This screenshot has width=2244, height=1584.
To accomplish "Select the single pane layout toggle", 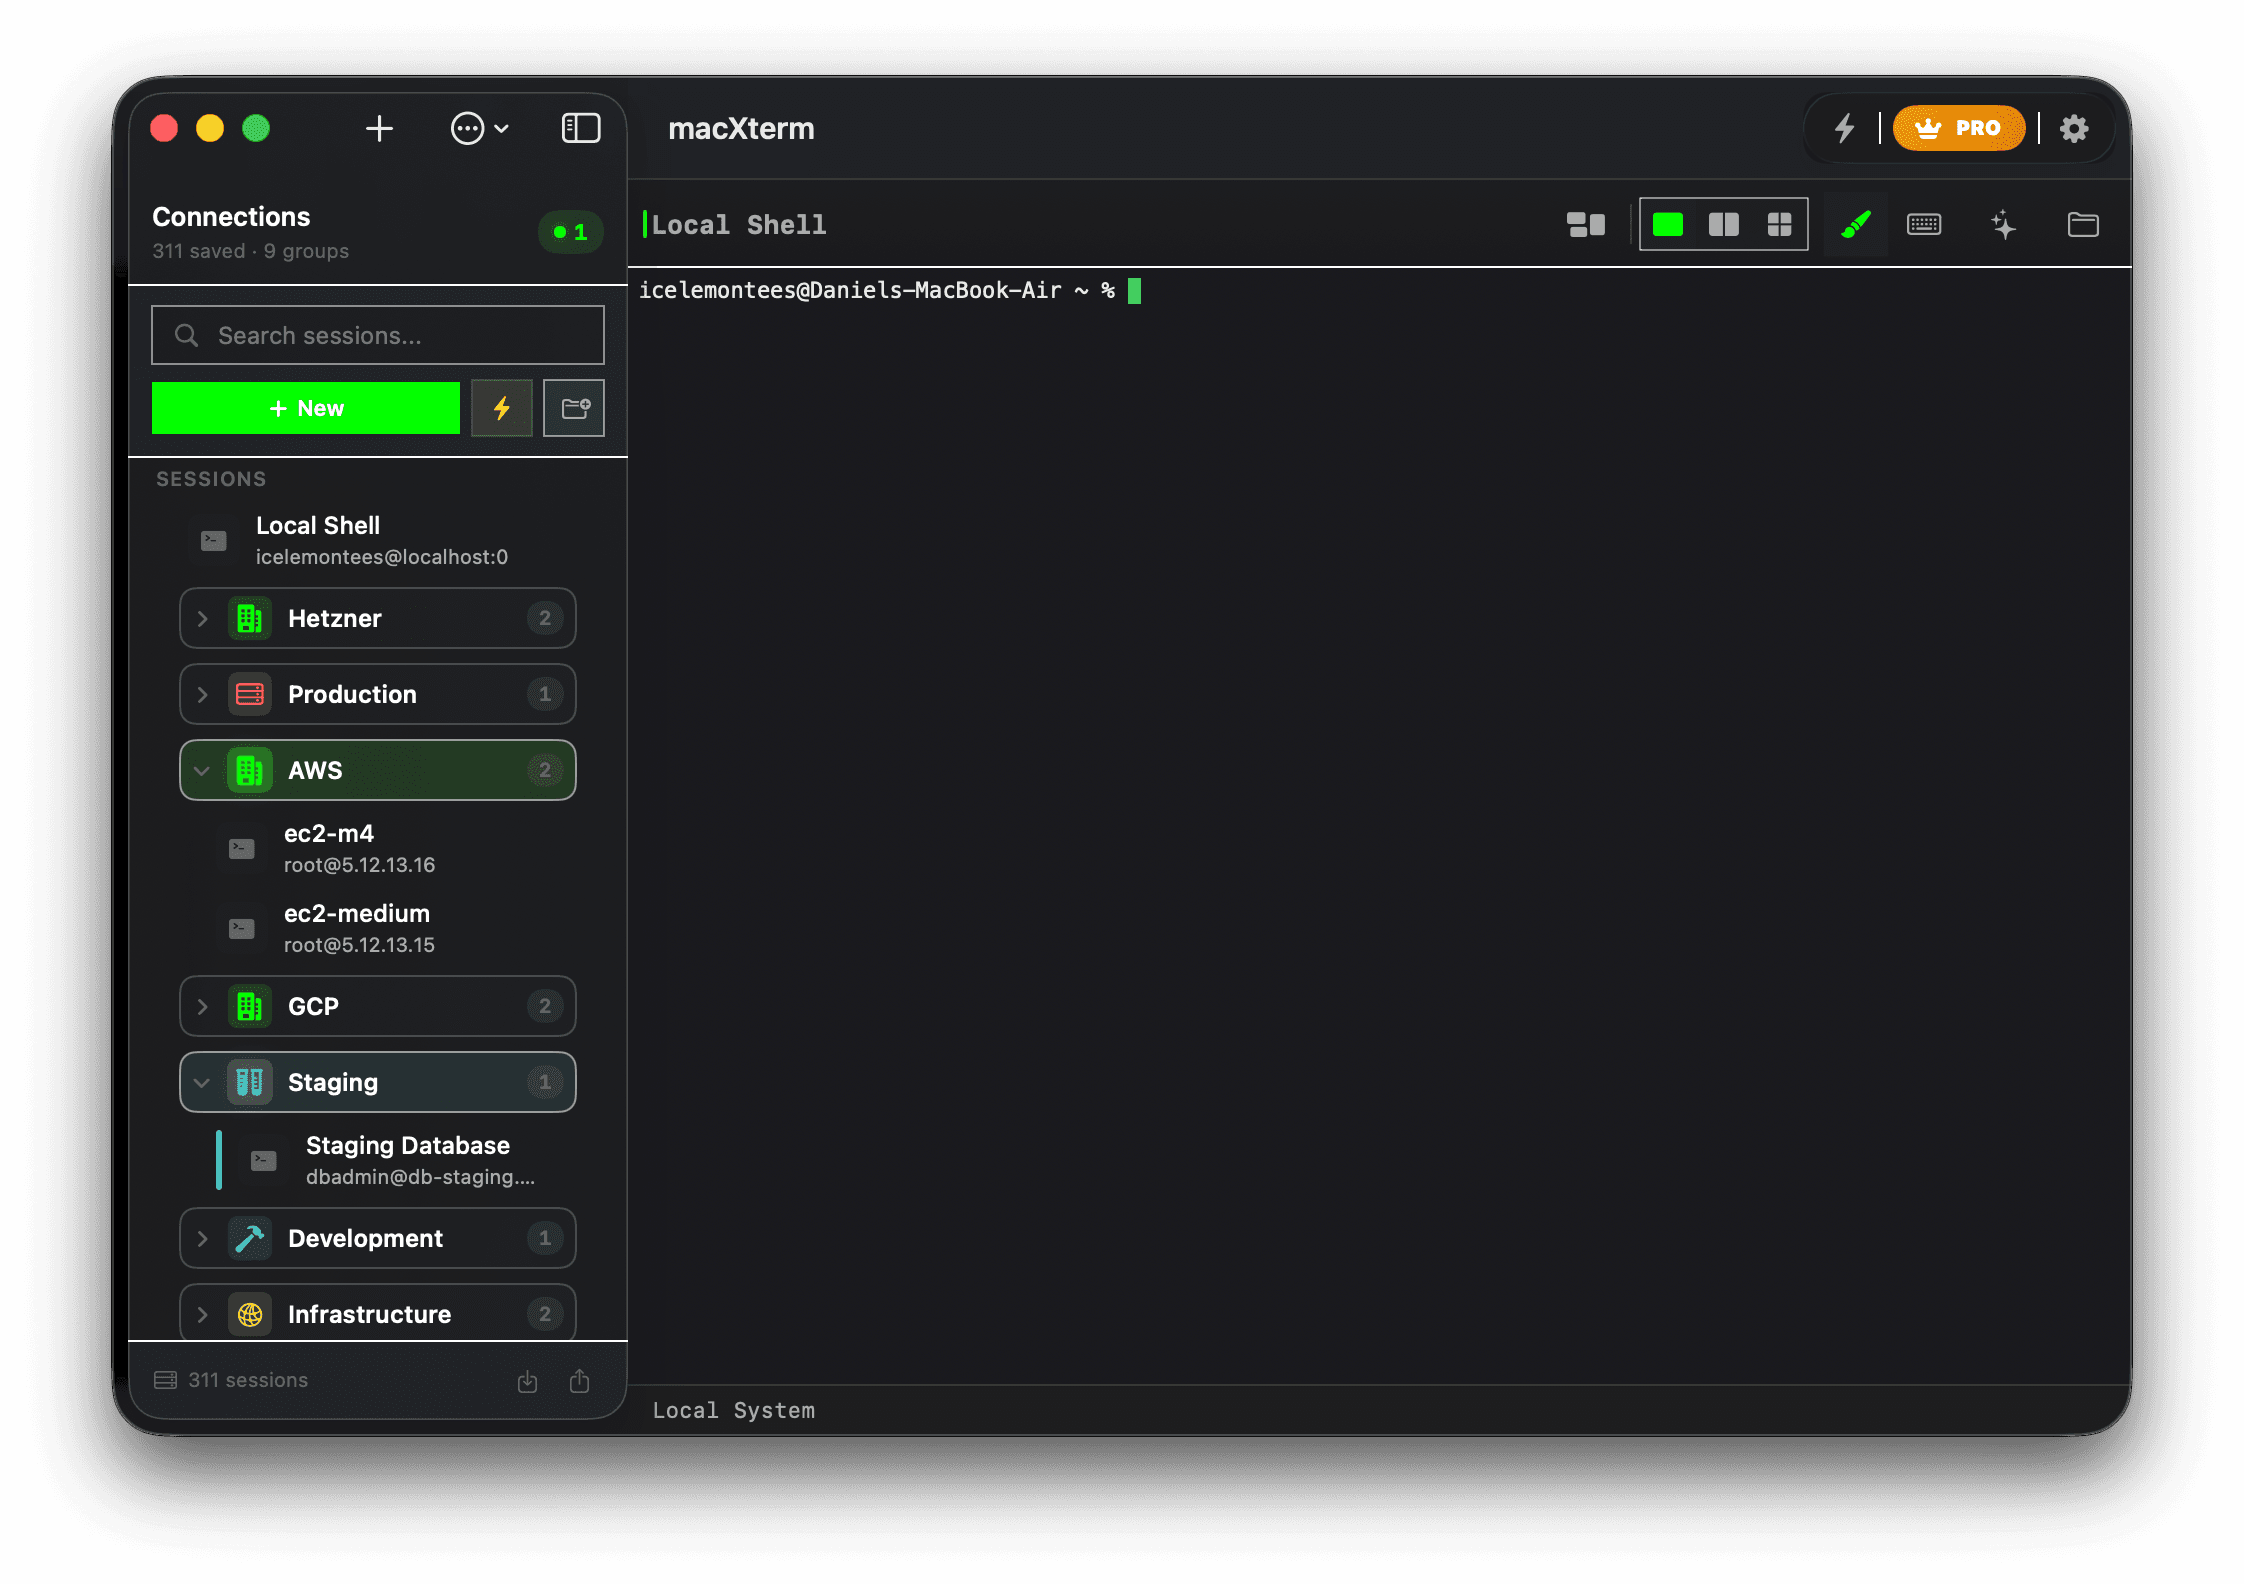I will (x=1668, y=224).
